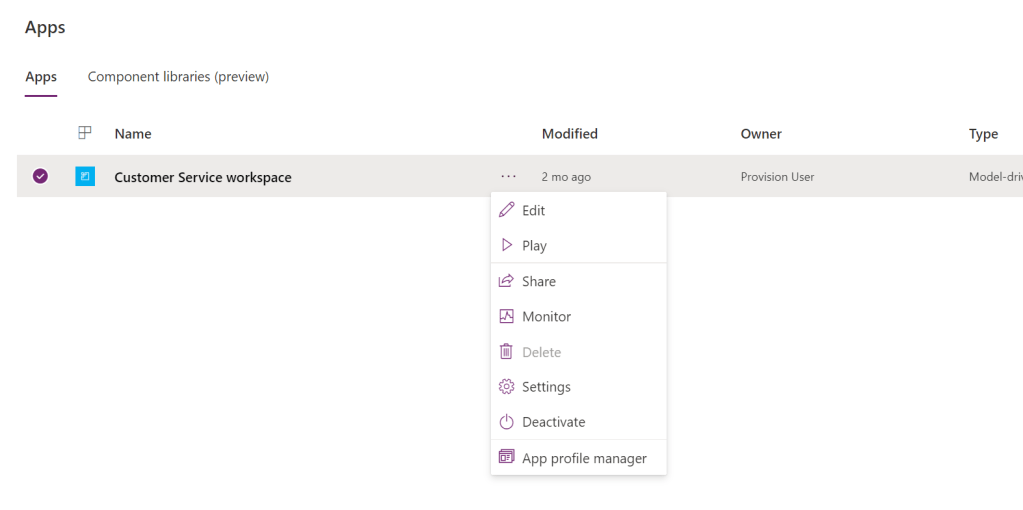Deselect the Customer Service workspace row checkmark
The height and width of the screenshot is (510, 1023).
coord(40,177)
